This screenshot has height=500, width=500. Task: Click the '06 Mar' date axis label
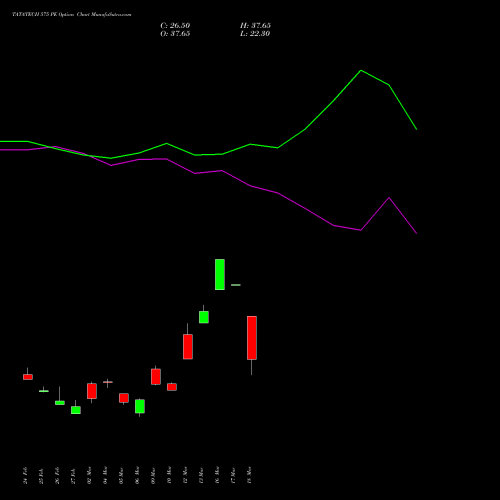[137, 475]
